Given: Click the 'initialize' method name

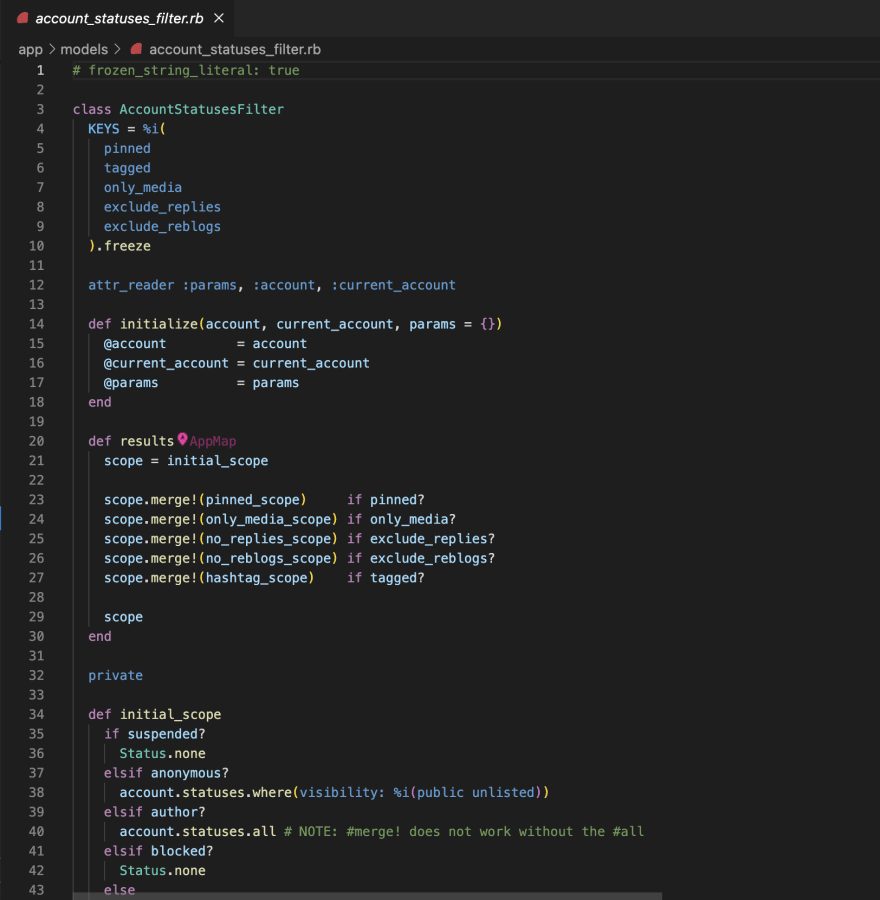Looking at the screenshot, I should 159,324.
